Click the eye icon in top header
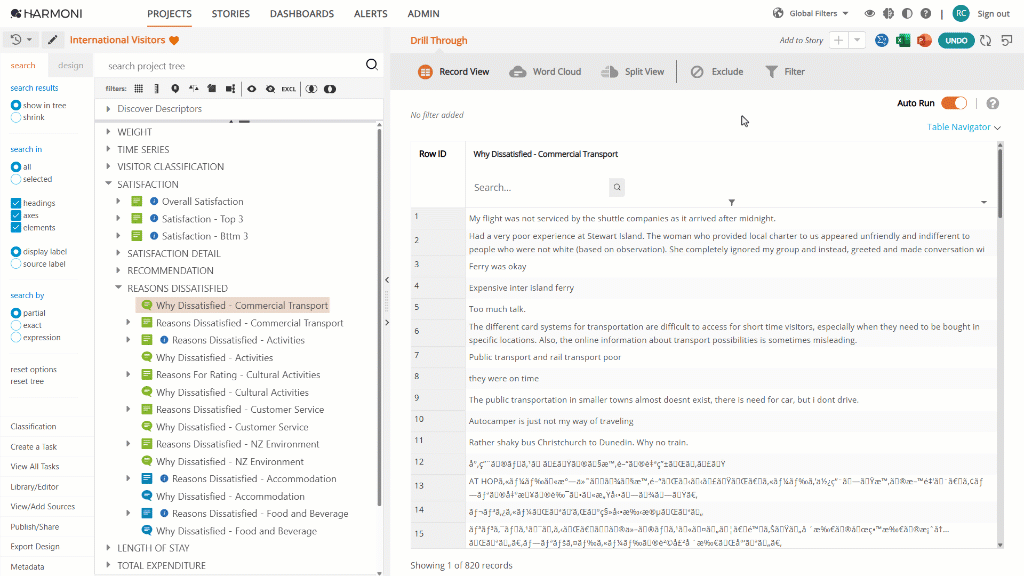 869,13
